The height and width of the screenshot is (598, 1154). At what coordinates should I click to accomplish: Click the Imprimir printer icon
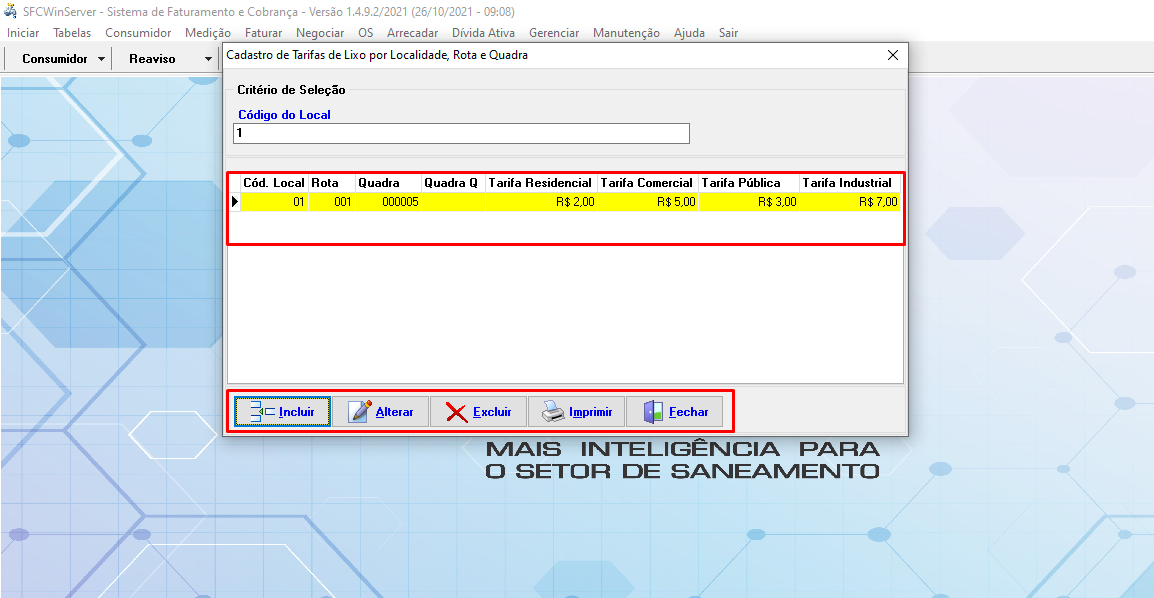pyautogui.click(x=553, y=412)
